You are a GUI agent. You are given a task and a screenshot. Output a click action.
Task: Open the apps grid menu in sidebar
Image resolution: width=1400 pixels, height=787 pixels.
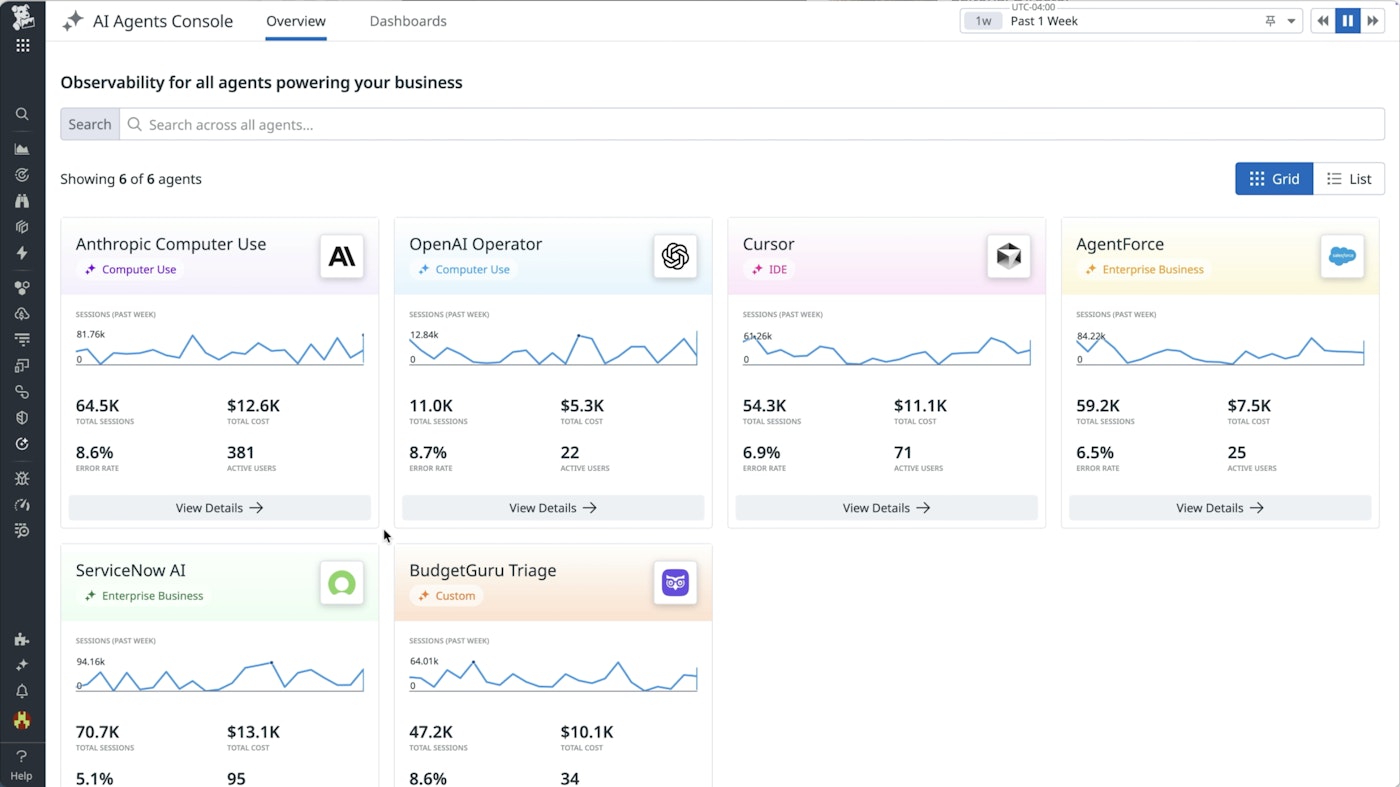point(22,46)
